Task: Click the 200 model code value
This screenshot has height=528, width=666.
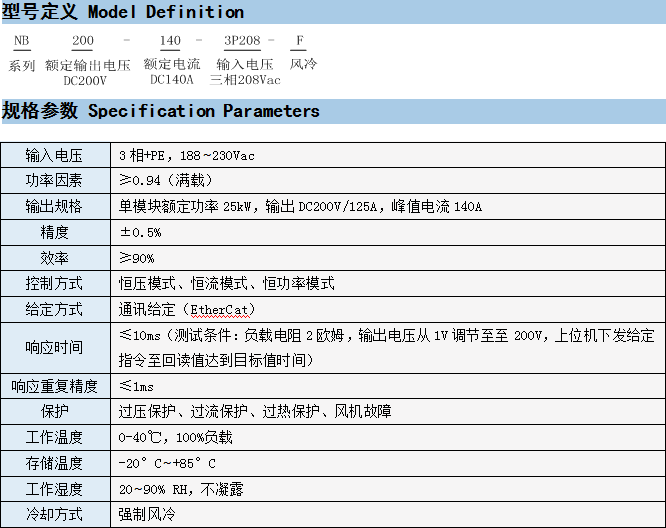Action: [x=83, y=40]
